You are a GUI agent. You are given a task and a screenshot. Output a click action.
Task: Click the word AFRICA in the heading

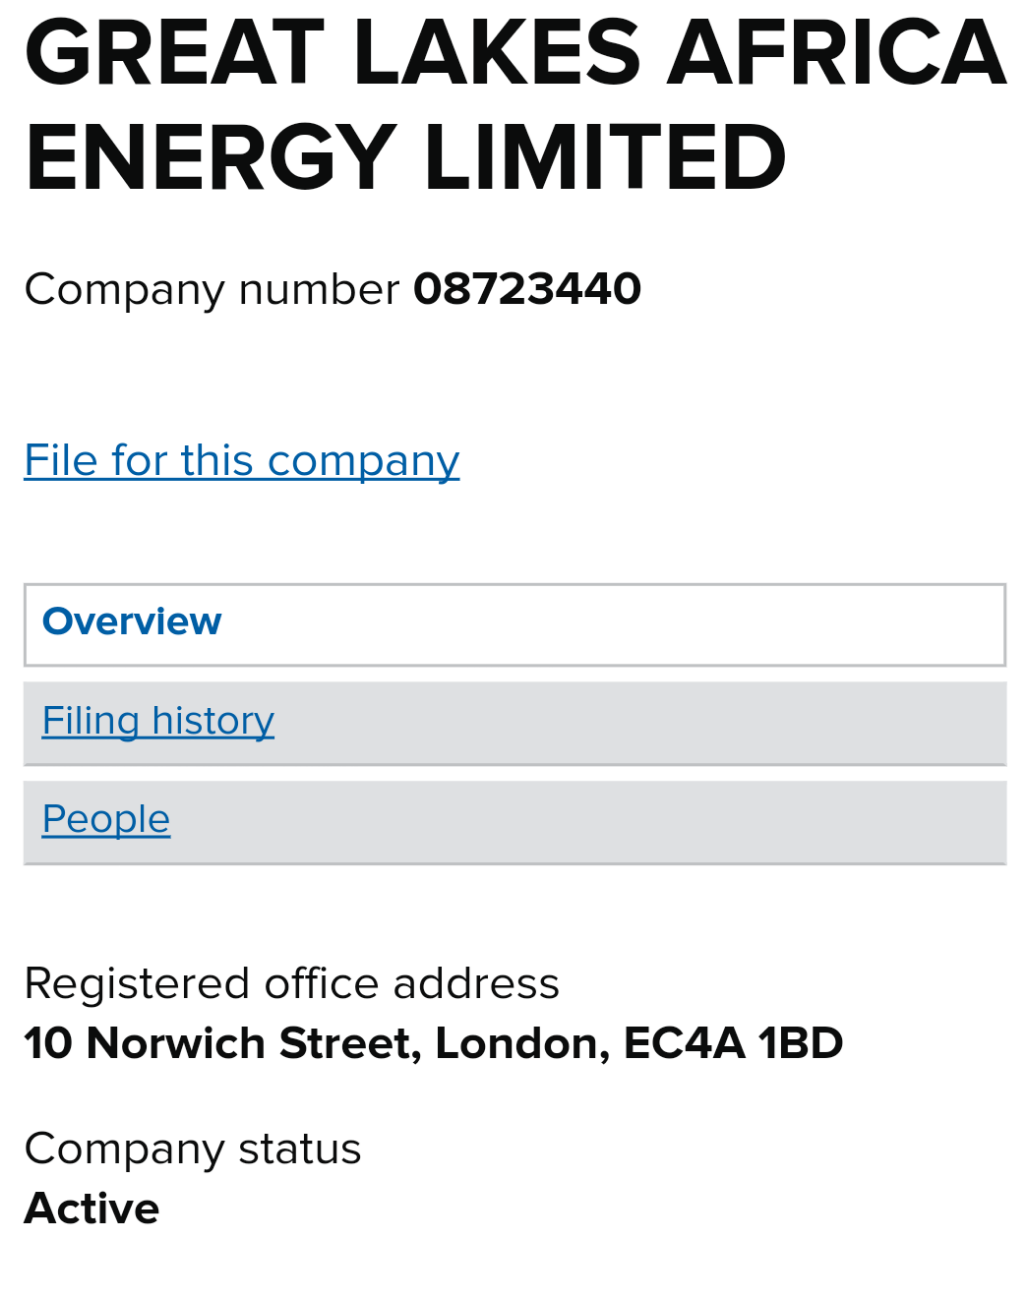tap(835, 54)
